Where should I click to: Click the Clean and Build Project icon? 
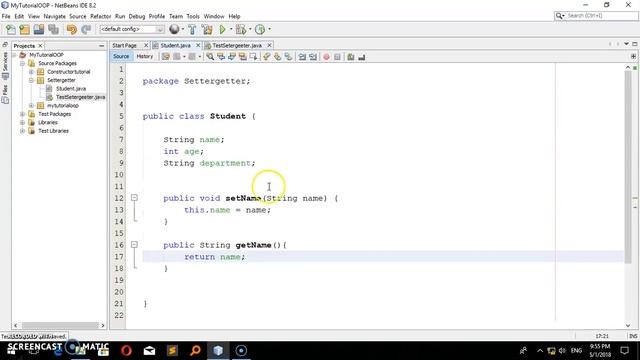pos(207,29)
